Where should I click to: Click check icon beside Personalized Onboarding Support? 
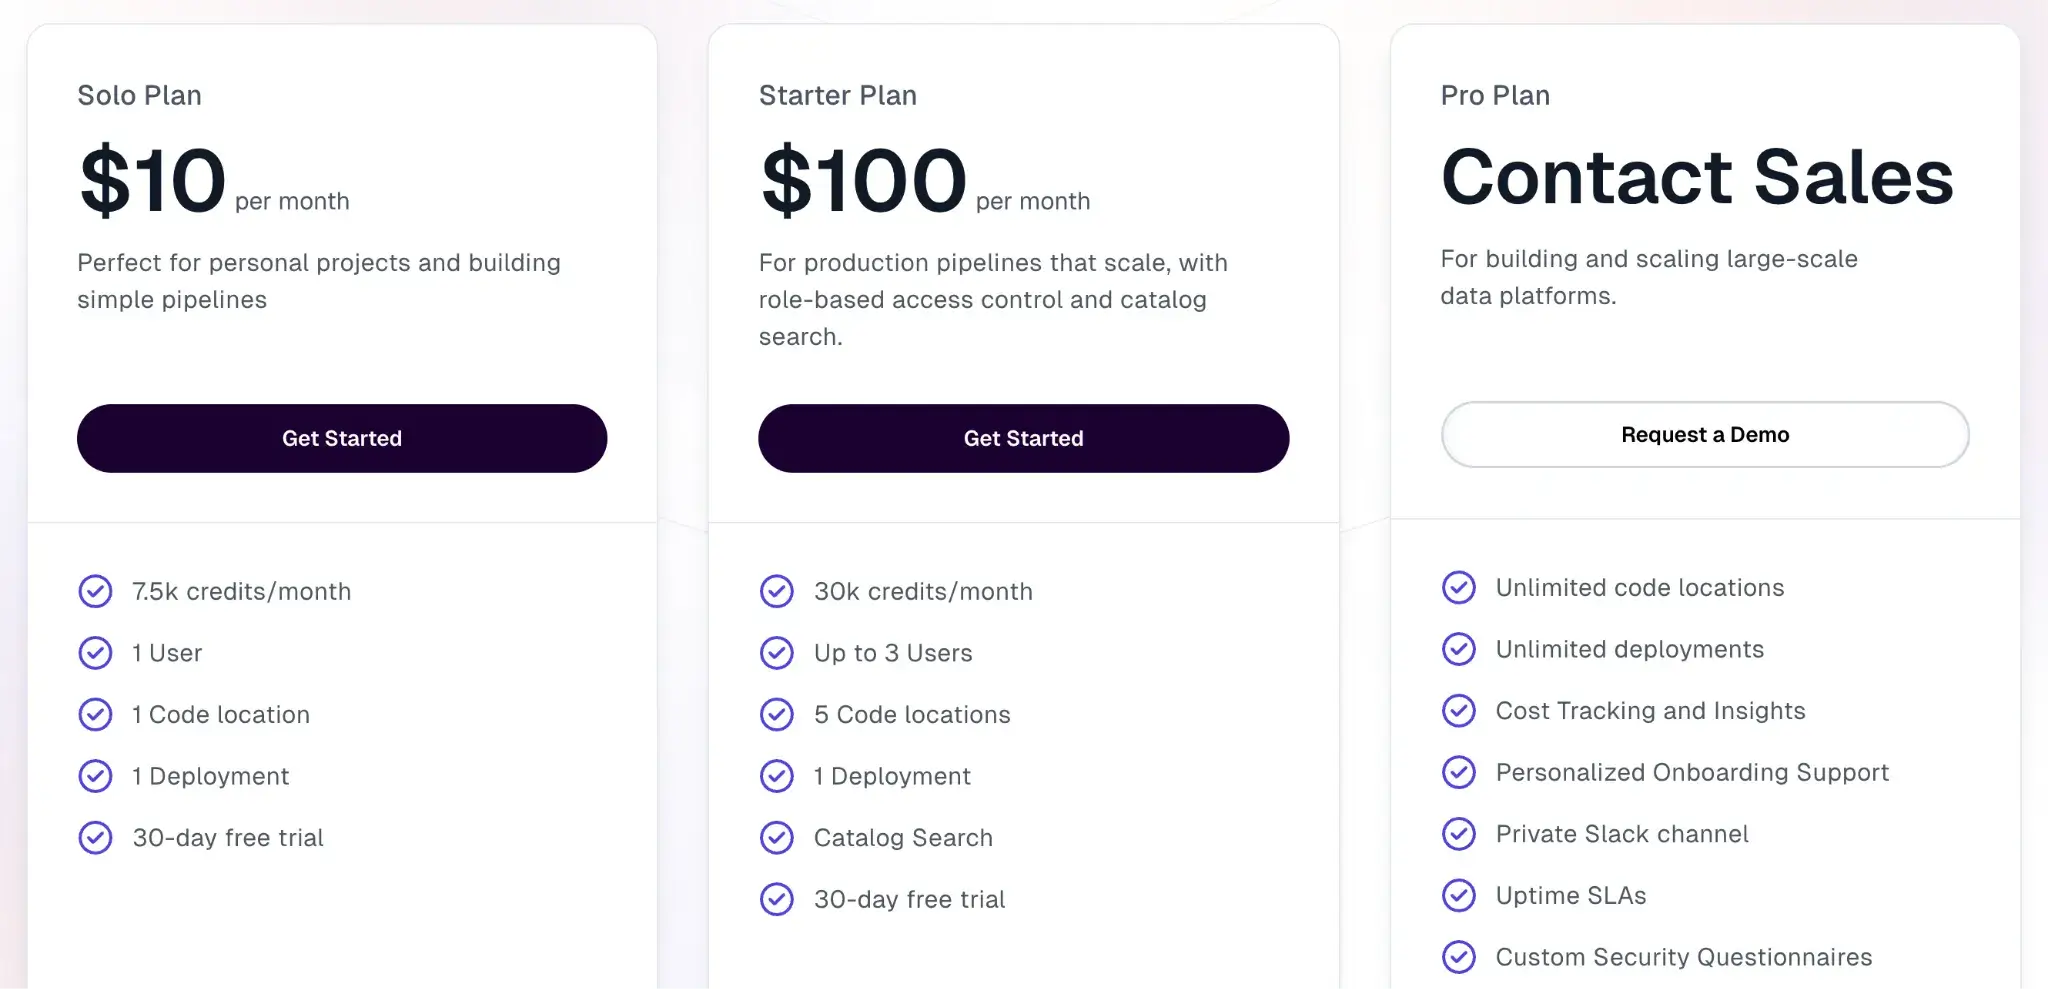pos(1459,772)
